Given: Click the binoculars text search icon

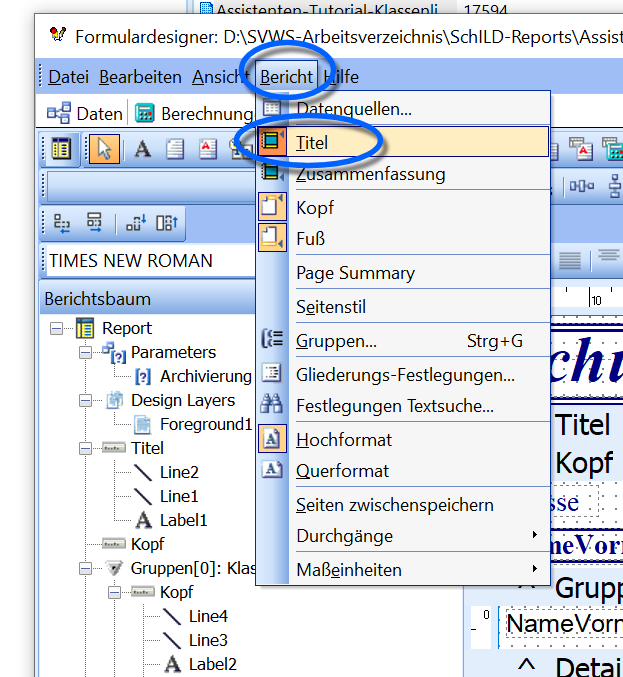Looking at the screenshot, I should [272, 404].
